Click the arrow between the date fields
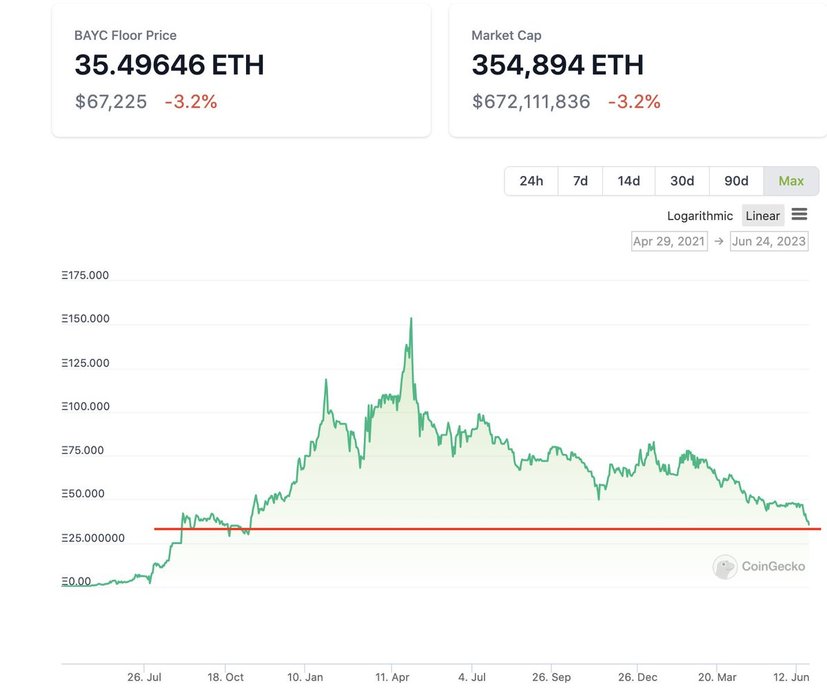The image size is (827, 700). click(718, 241)
